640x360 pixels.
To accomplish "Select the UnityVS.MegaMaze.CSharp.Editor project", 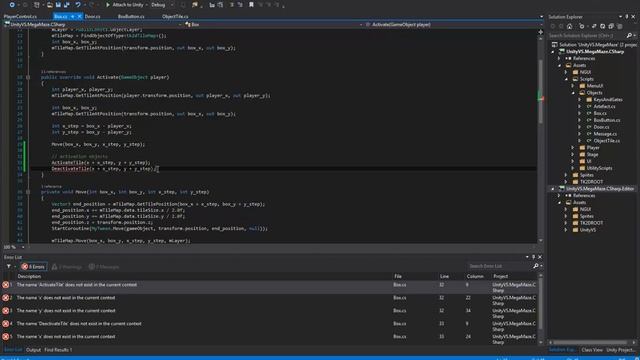I will [600, 189].
